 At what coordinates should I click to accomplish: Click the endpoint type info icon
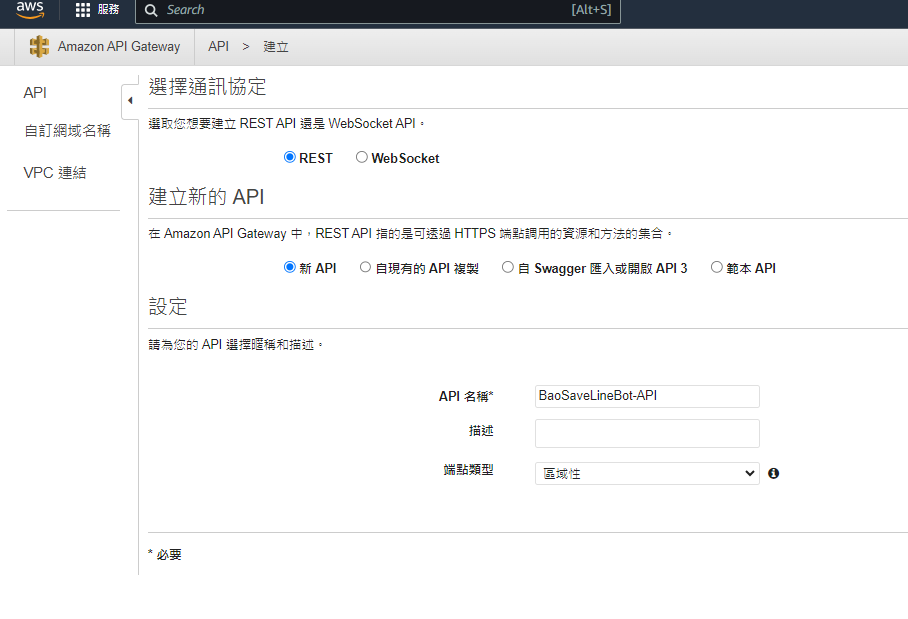click(x=774, y=474)
